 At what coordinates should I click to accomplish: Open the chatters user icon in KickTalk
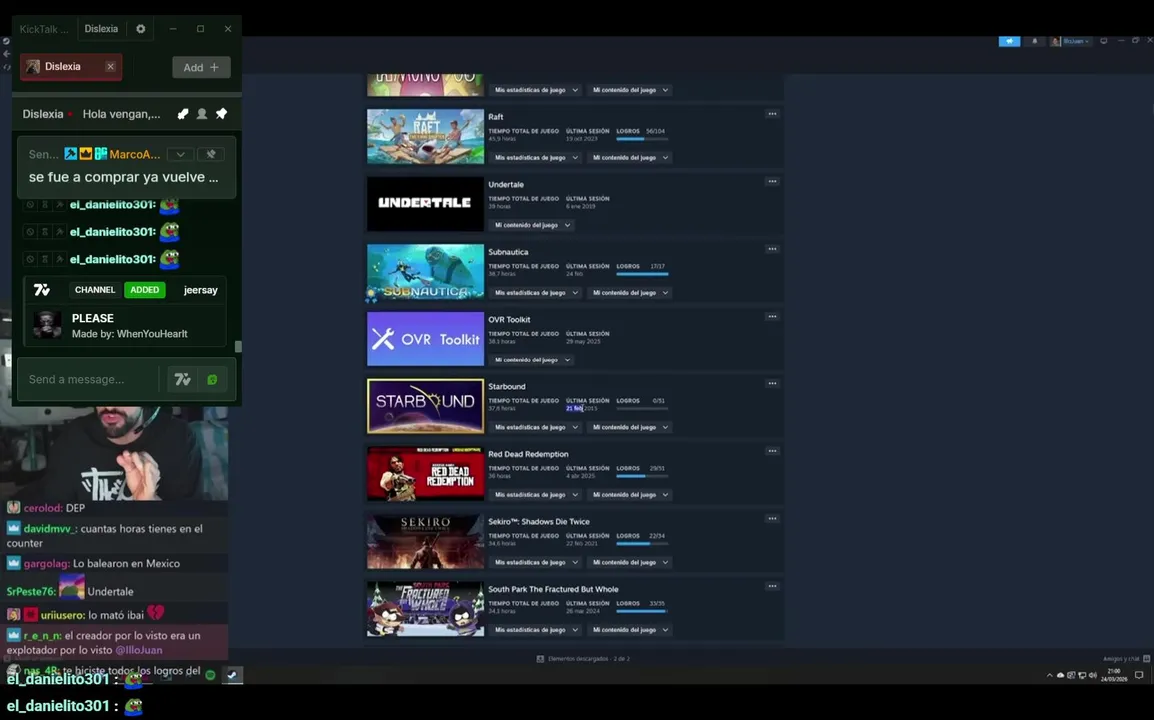[x=202, y=113]
